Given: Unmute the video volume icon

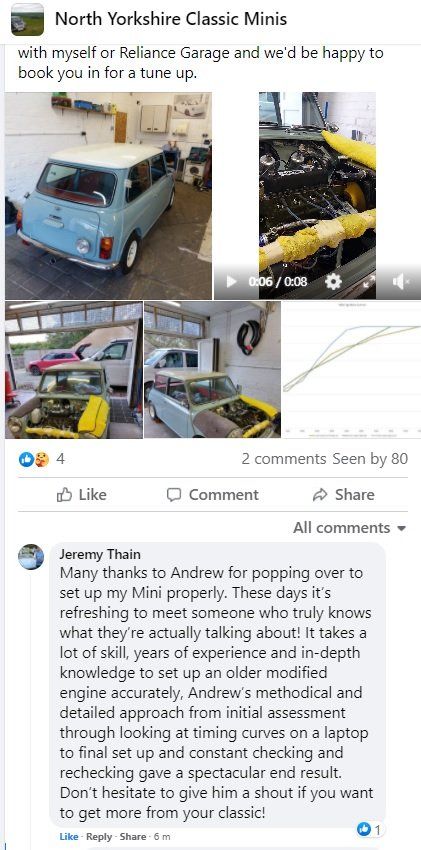Looking at the screenshot, I should click(400, 281).
